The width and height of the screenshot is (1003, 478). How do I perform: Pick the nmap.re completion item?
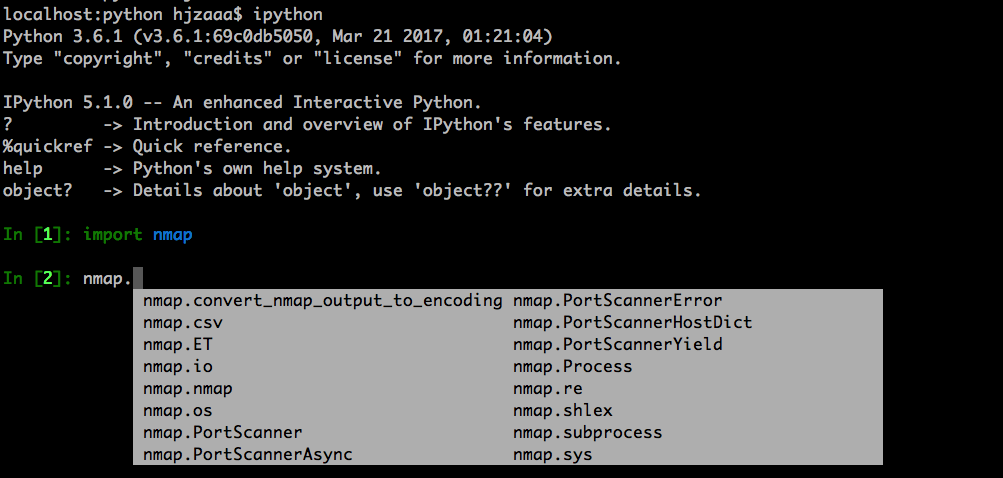coord(547,388)
